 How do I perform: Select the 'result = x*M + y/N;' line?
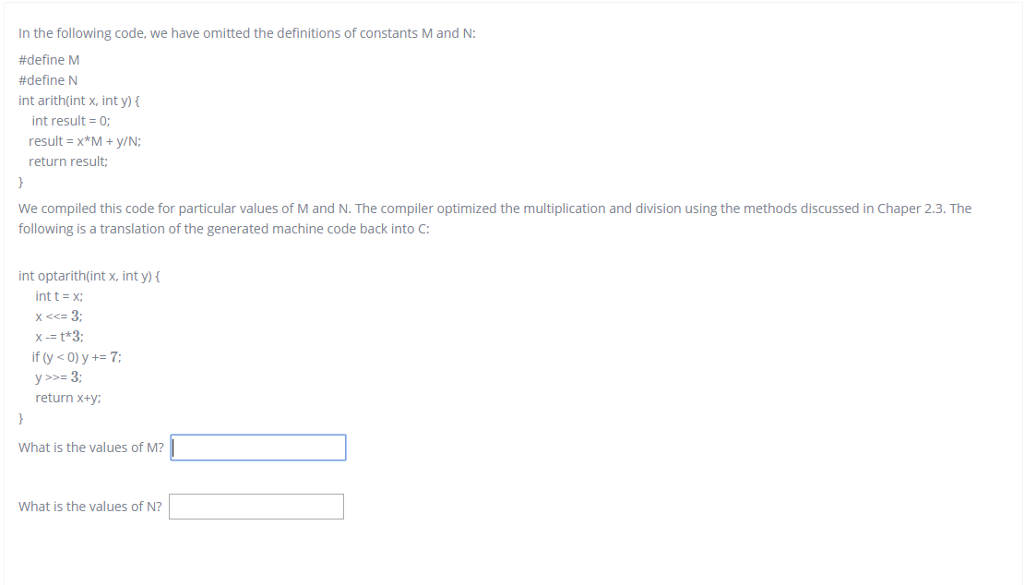click(x=84, y=141)
